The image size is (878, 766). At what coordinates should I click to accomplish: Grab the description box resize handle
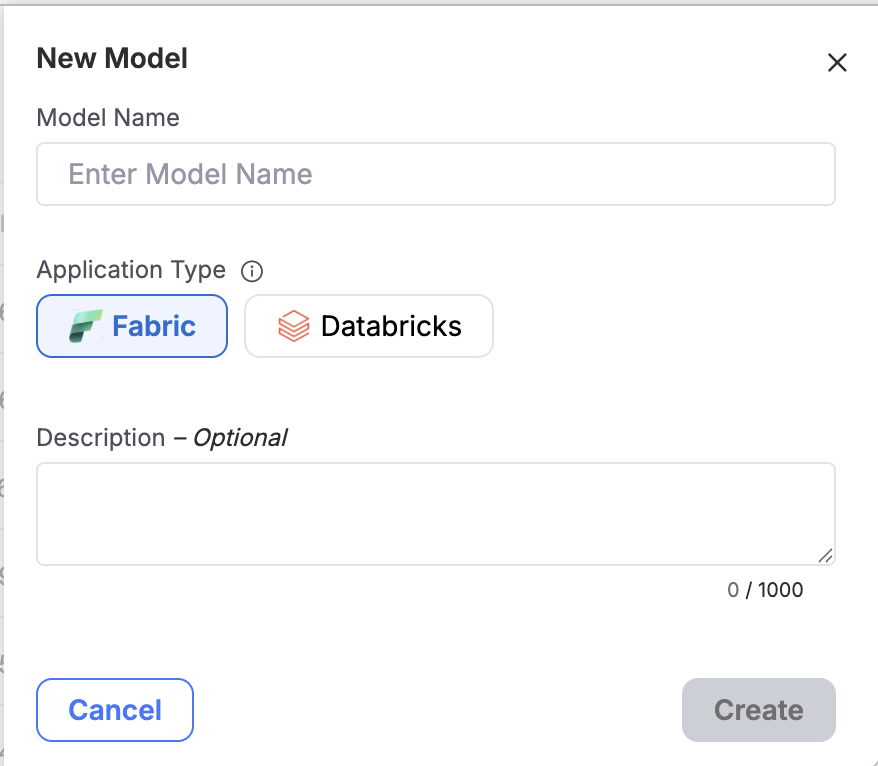pyautogui.click(x=825, y=555)
